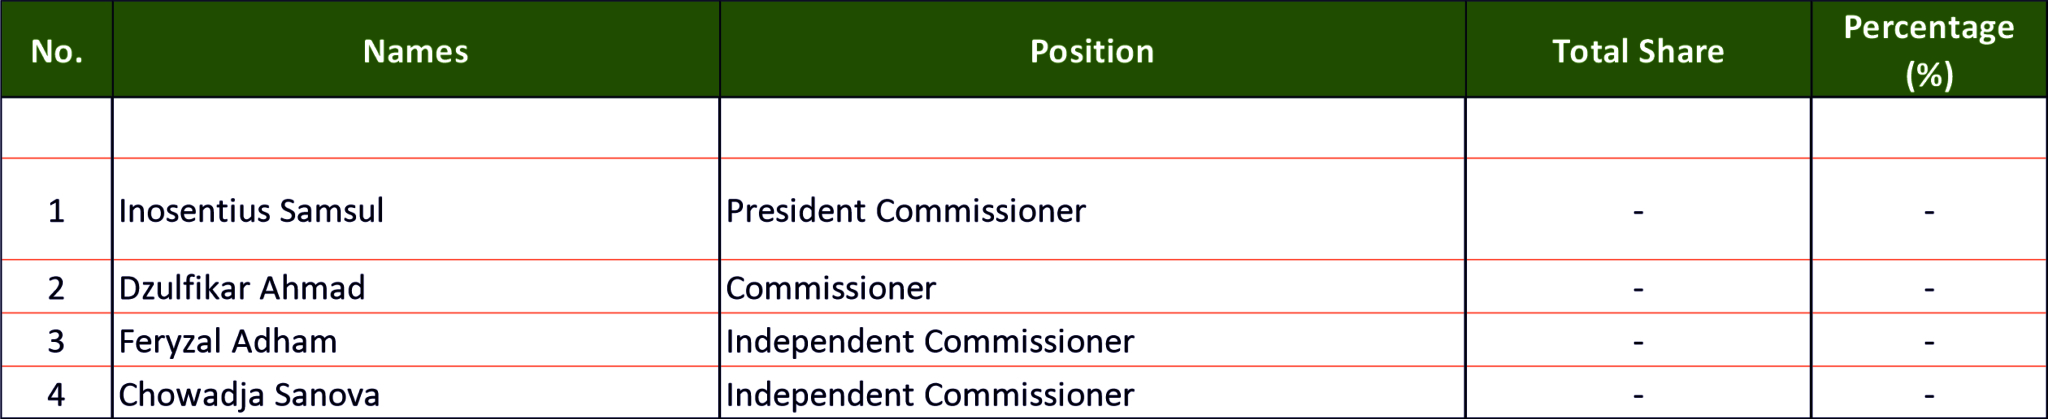Select the "Feryzal Adham" name cell
This screenshot has width=2048, height=419.
tap(228, 341)
